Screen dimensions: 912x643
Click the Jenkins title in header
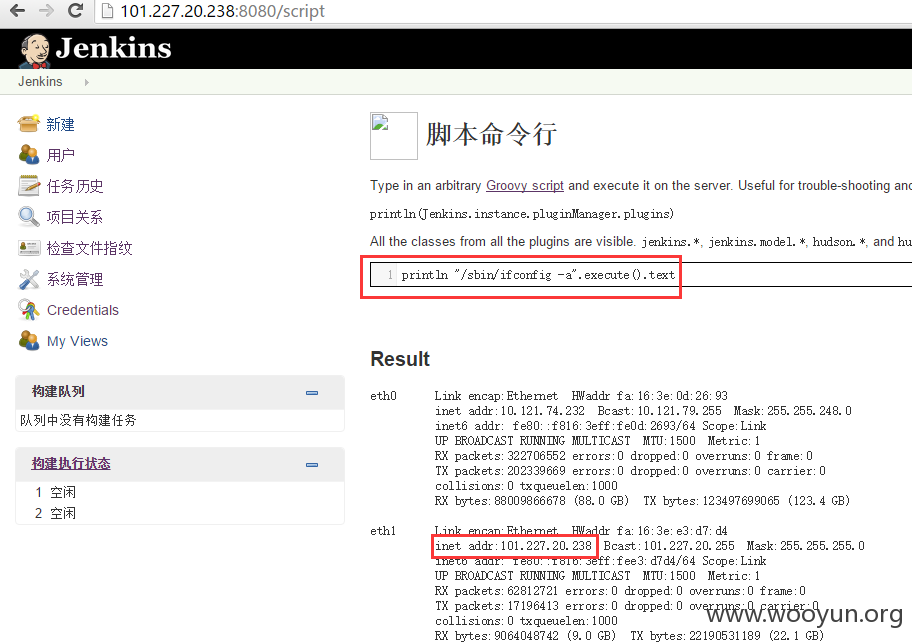point(113,48)
